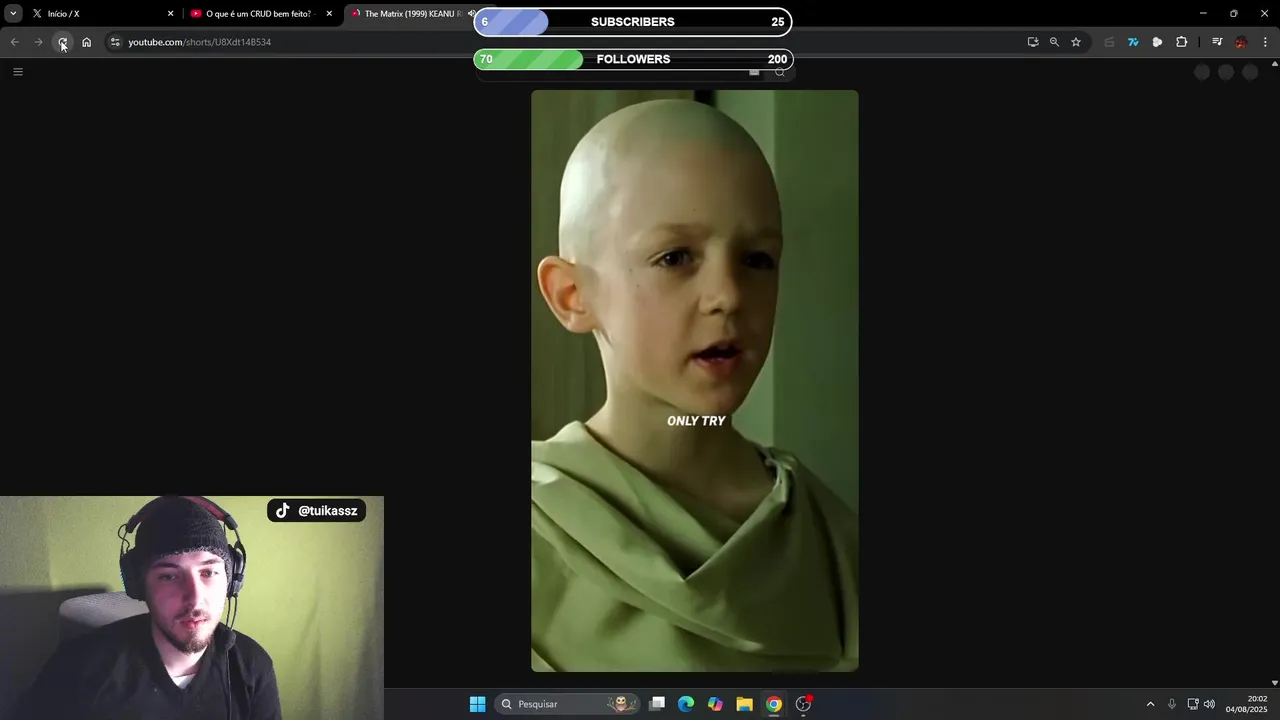Screen dimensions: 1280x720
Task: Open the Windows Start menu
Action: pyautogui.click(x=477, y=704)
